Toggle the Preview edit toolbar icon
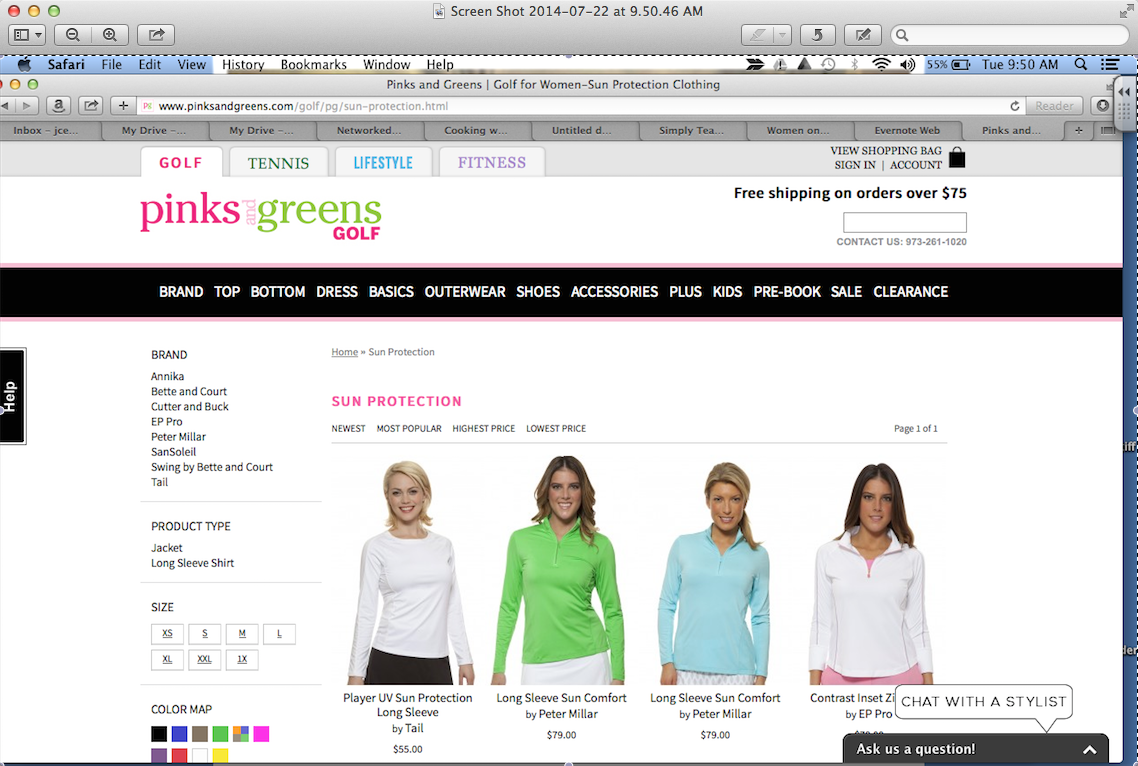 [863, 35]
